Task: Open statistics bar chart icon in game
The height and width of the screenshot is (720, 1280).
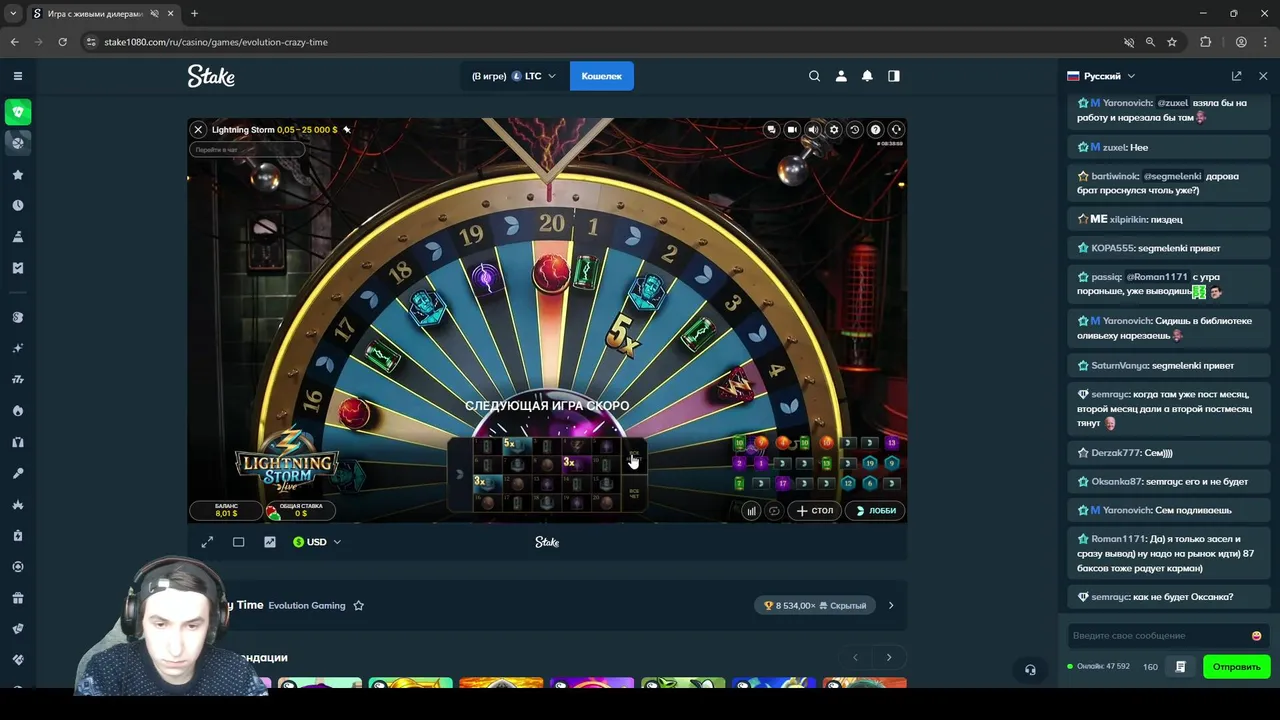Action: tap(751, 510)
